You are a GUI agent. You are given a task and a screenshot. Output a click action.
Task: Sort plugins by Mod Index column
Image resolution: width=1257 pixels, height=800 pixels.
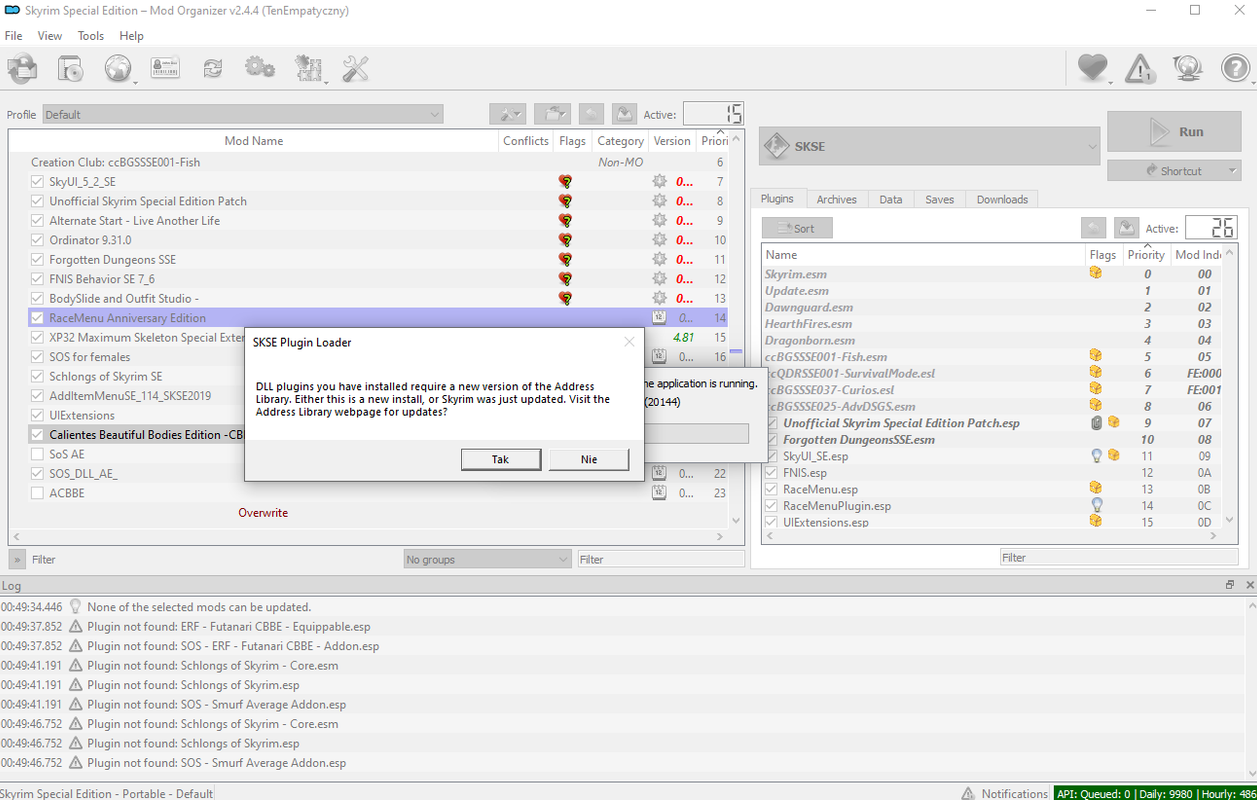click(1200, 255)
